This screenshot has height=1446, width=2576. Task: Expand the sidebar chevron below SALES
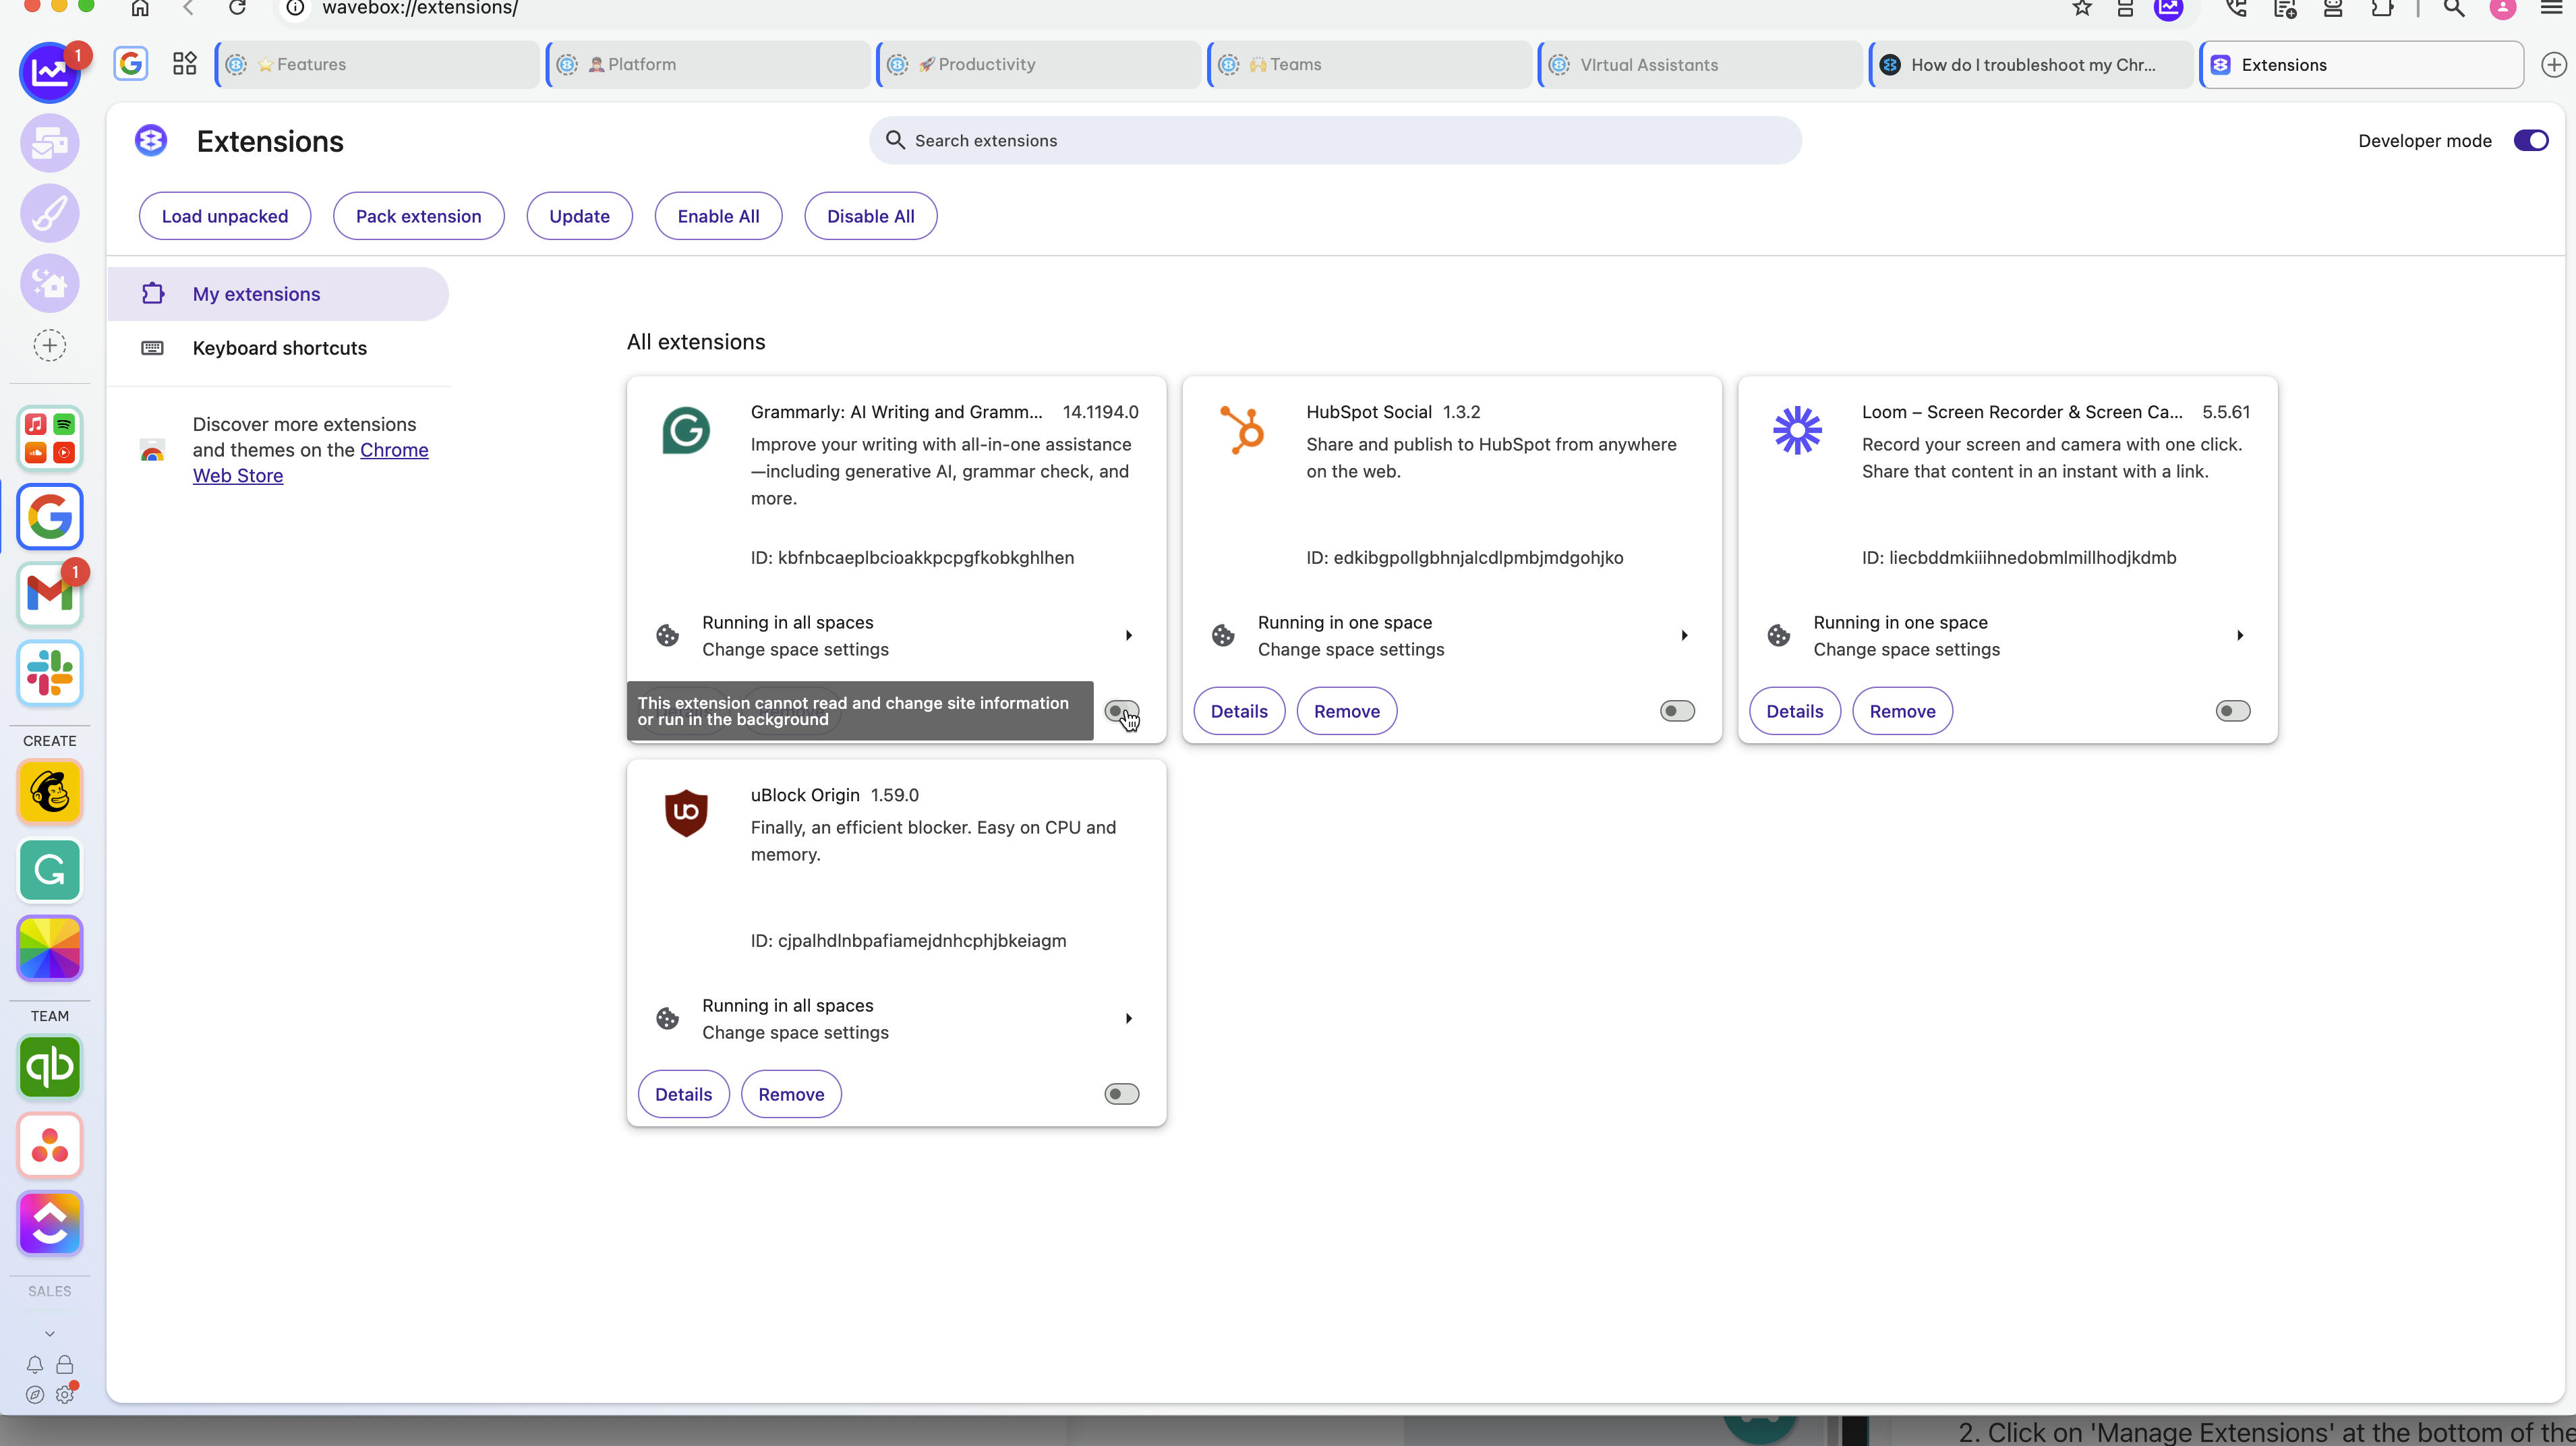(49, 1333)
